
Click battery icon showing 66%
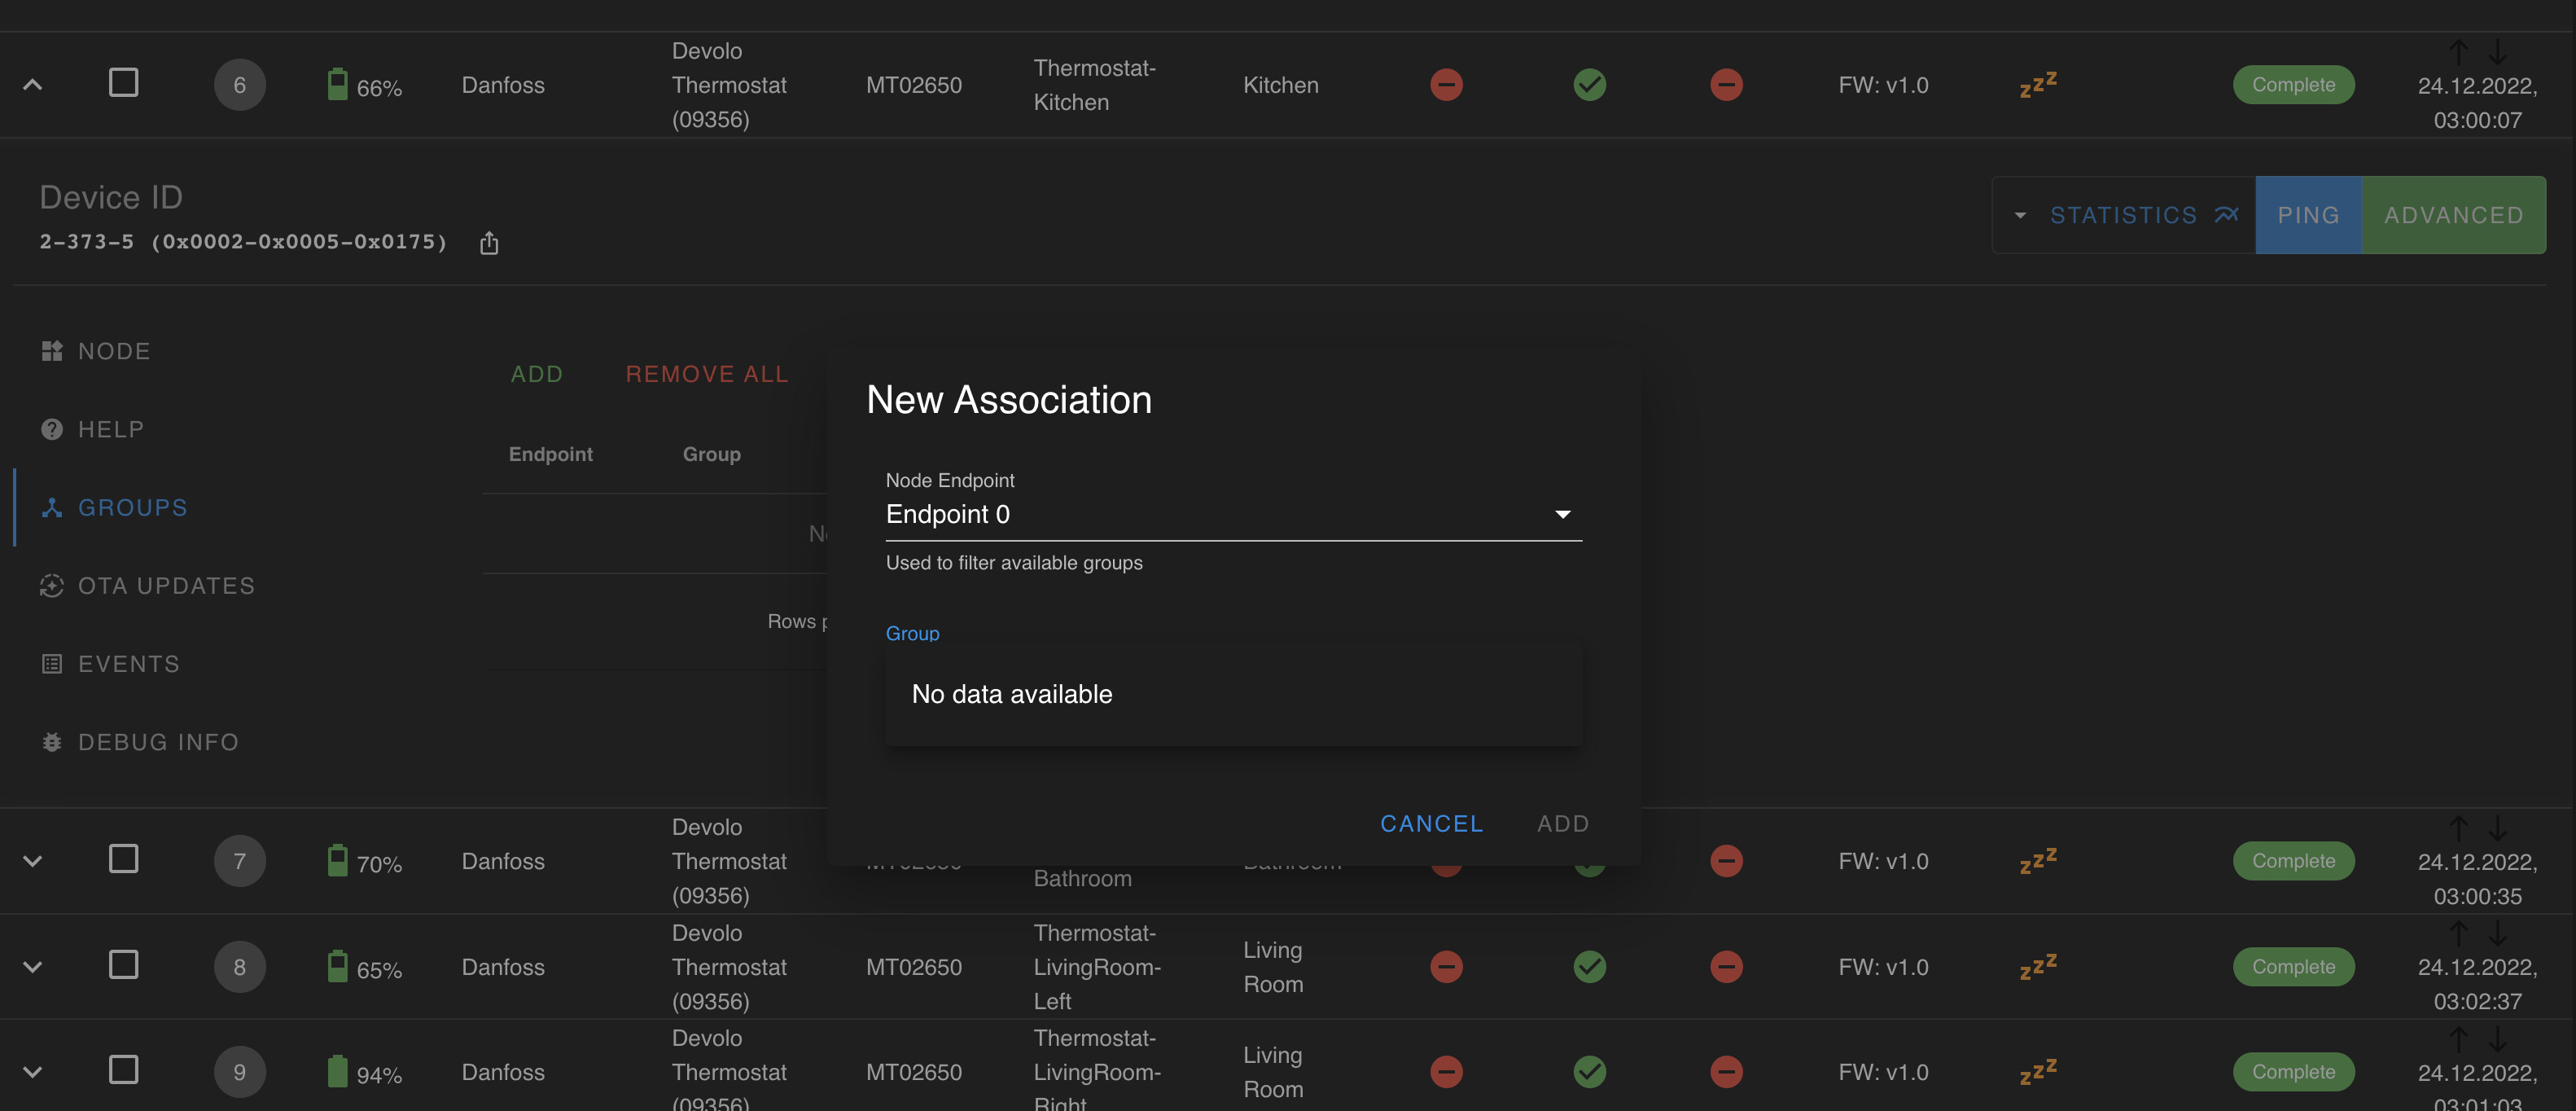click(338, 85)
